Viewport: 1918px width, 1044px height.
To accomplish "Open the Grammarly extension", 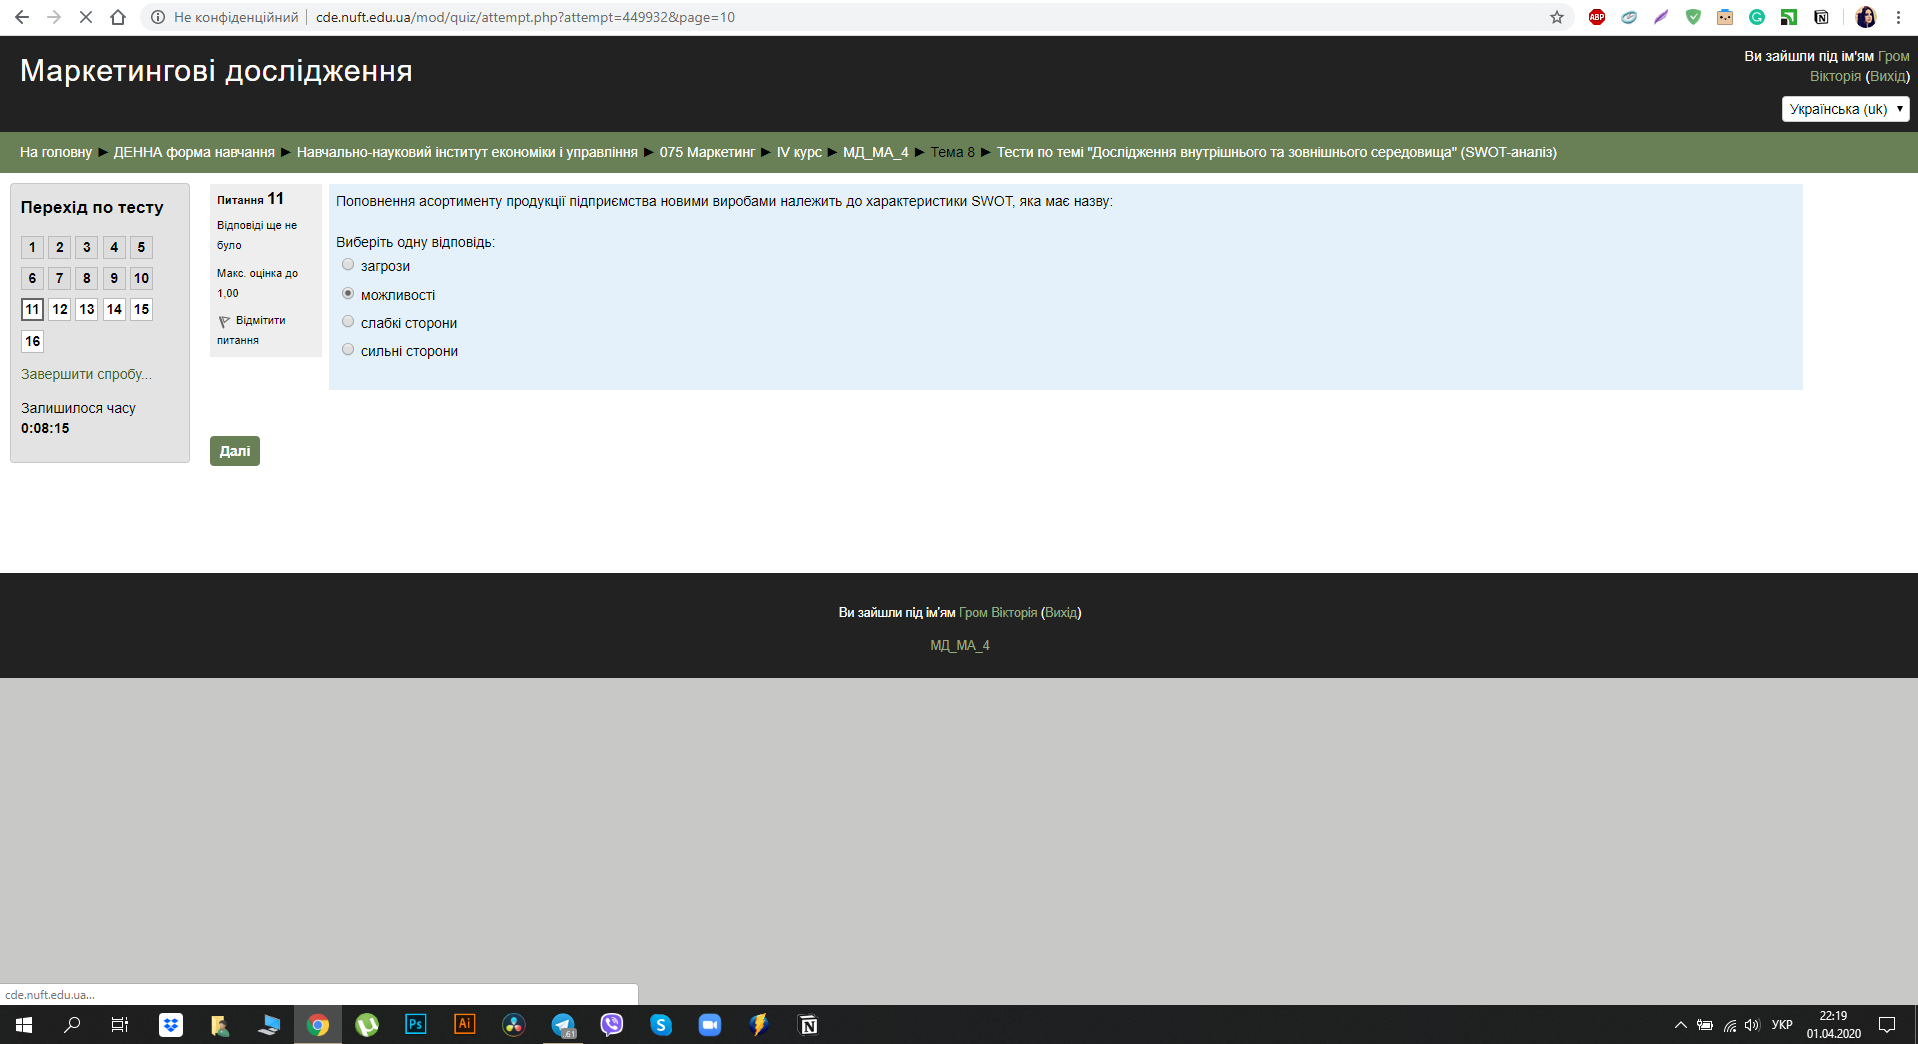I will [1757, 17].
